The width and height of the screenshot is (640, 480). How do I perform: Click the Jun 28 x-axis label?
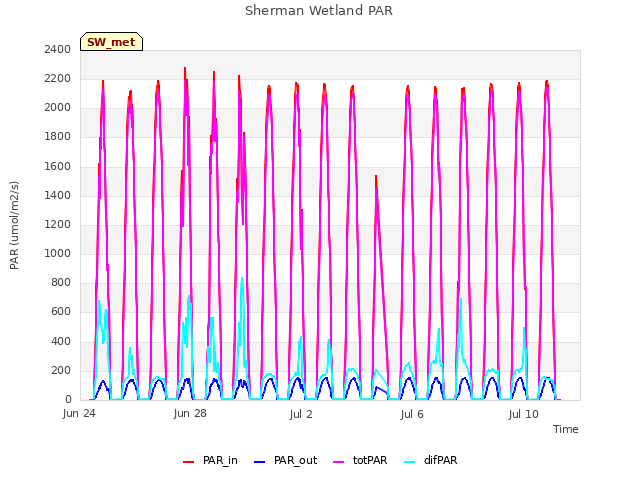pyautogui.click(x=190, y=414)
